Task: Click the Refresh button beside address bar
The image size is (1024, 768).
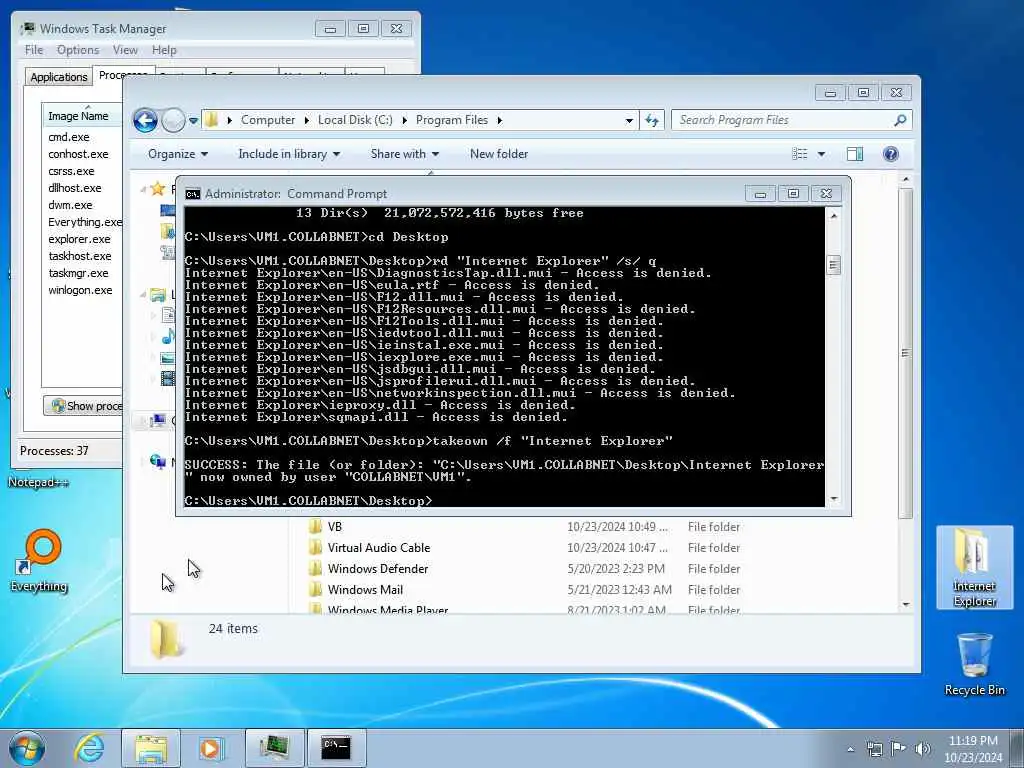Action: (x=652, y=120)
